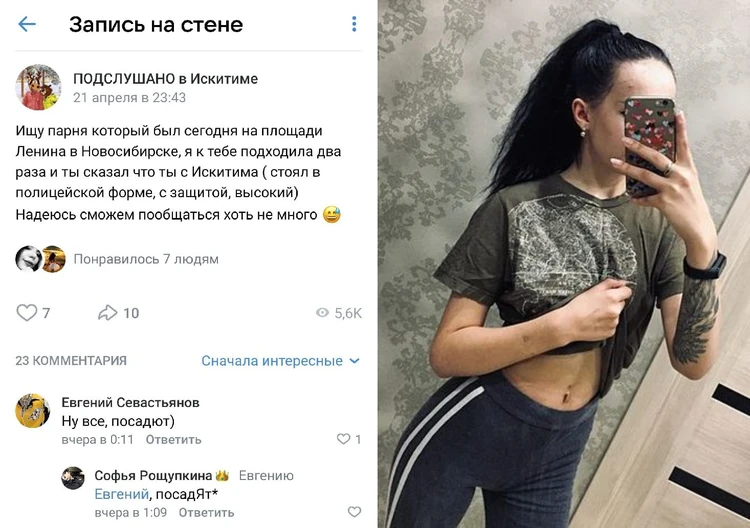Image resolution: width=750 pixels, height=528 pixels.
Task: Open the Софья Рощупкина profile name
Action: click(x=153, y=476)
